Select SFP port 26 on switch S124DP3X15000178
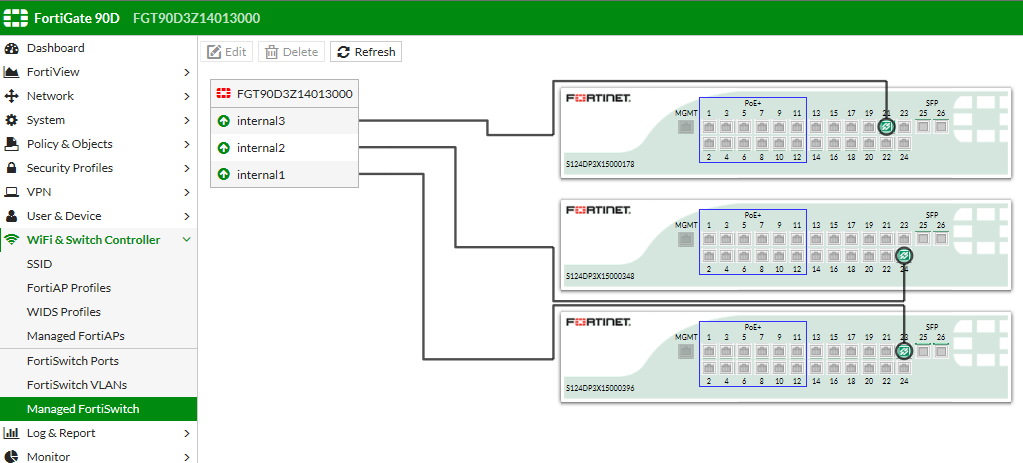The width and height of the screenshot is (1023, 463). click(x=941, y=127)
